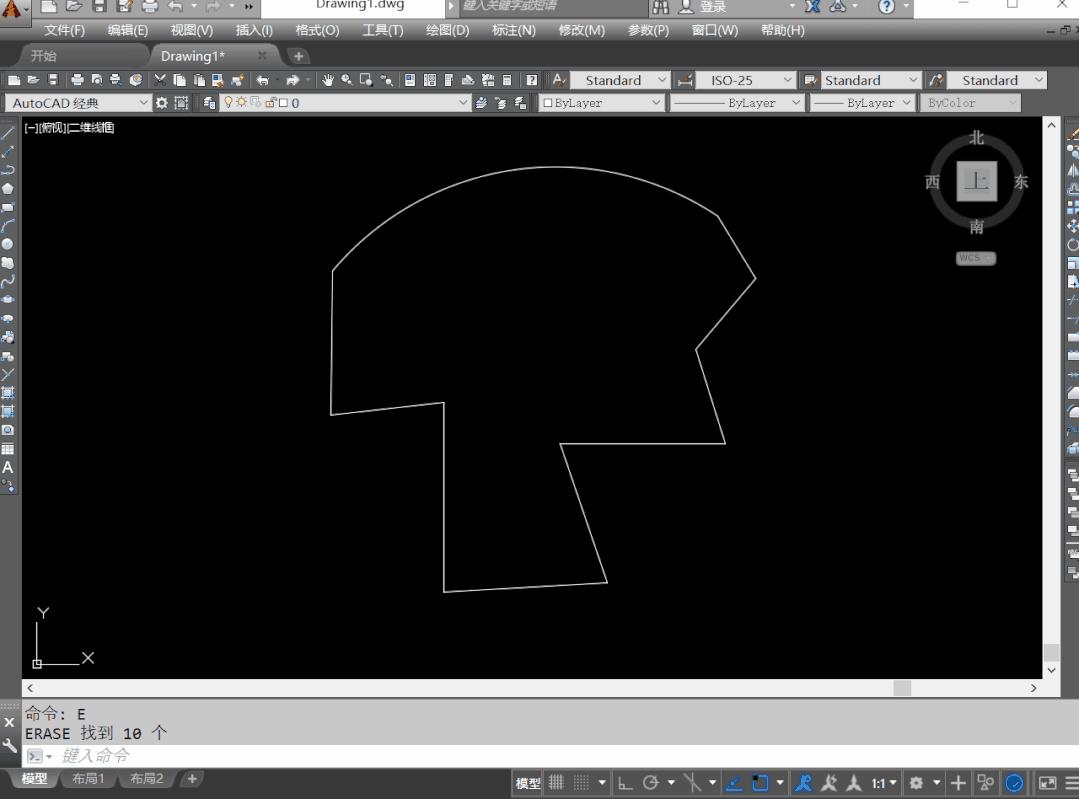Viewport: 1079px width, 799px height.
Task: Click the 登录 sign-in button
Action: click(713, 7)
